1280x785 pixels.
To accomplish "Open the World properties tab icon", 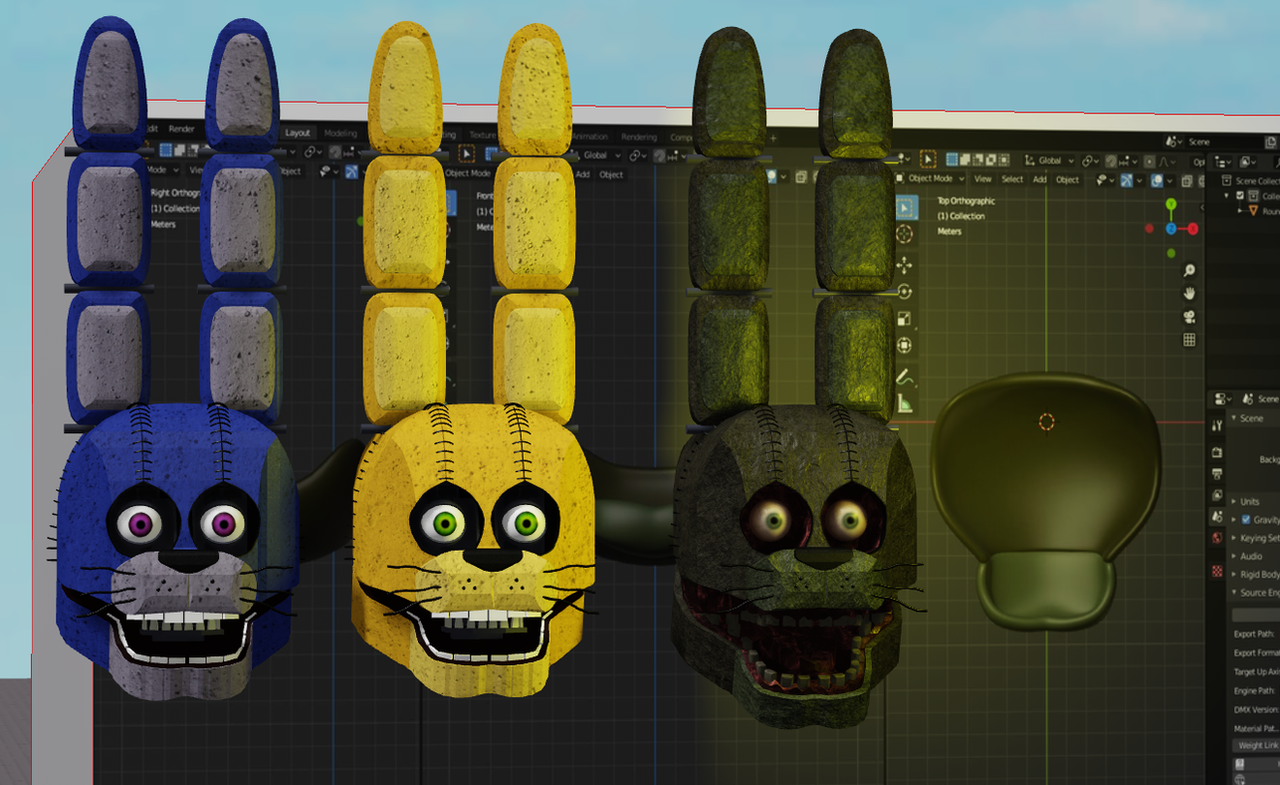I will click(1217, 538).
